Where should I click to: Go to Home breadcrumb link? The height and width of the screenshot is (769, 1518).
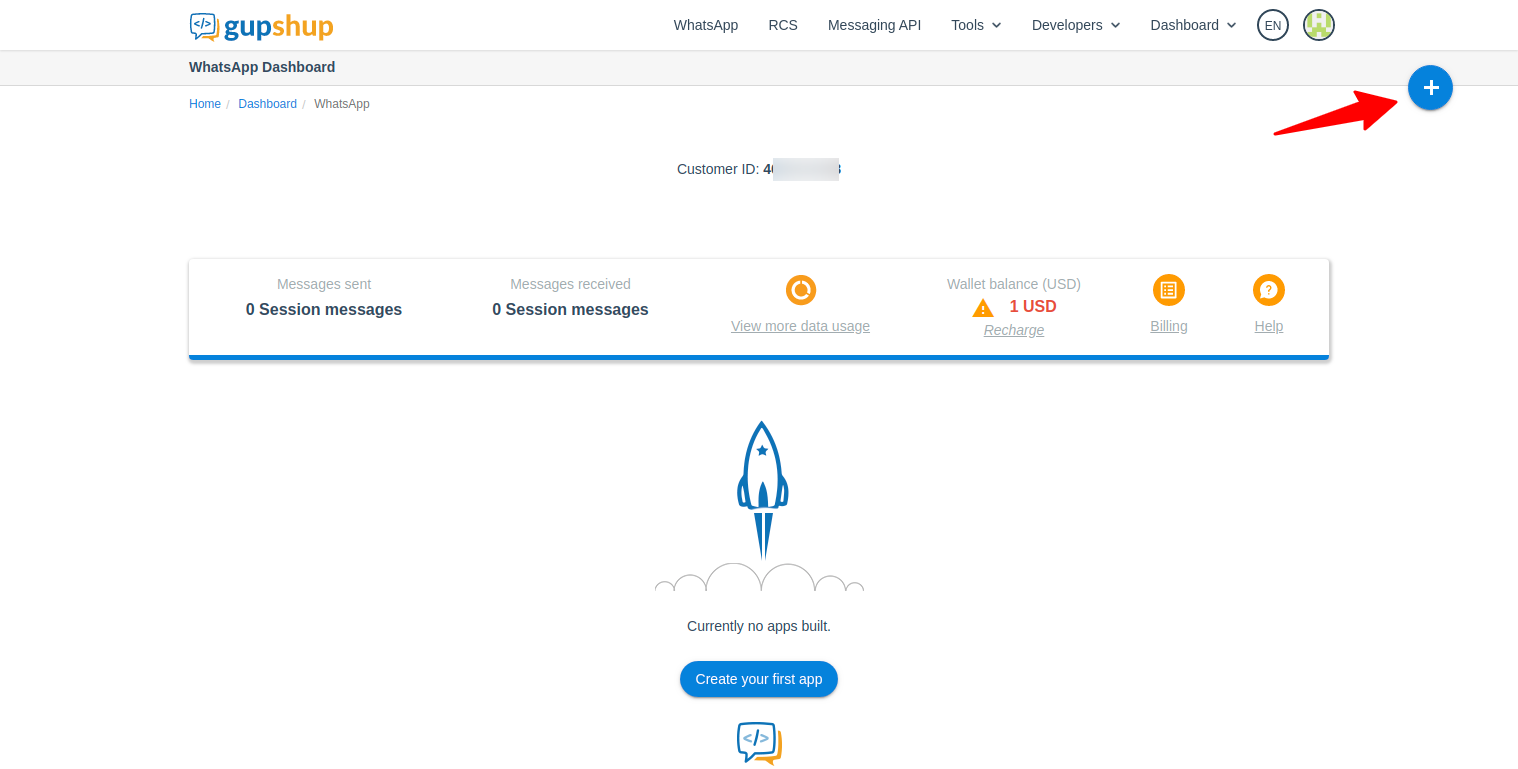pyautogui.click(x=205, y=104)
